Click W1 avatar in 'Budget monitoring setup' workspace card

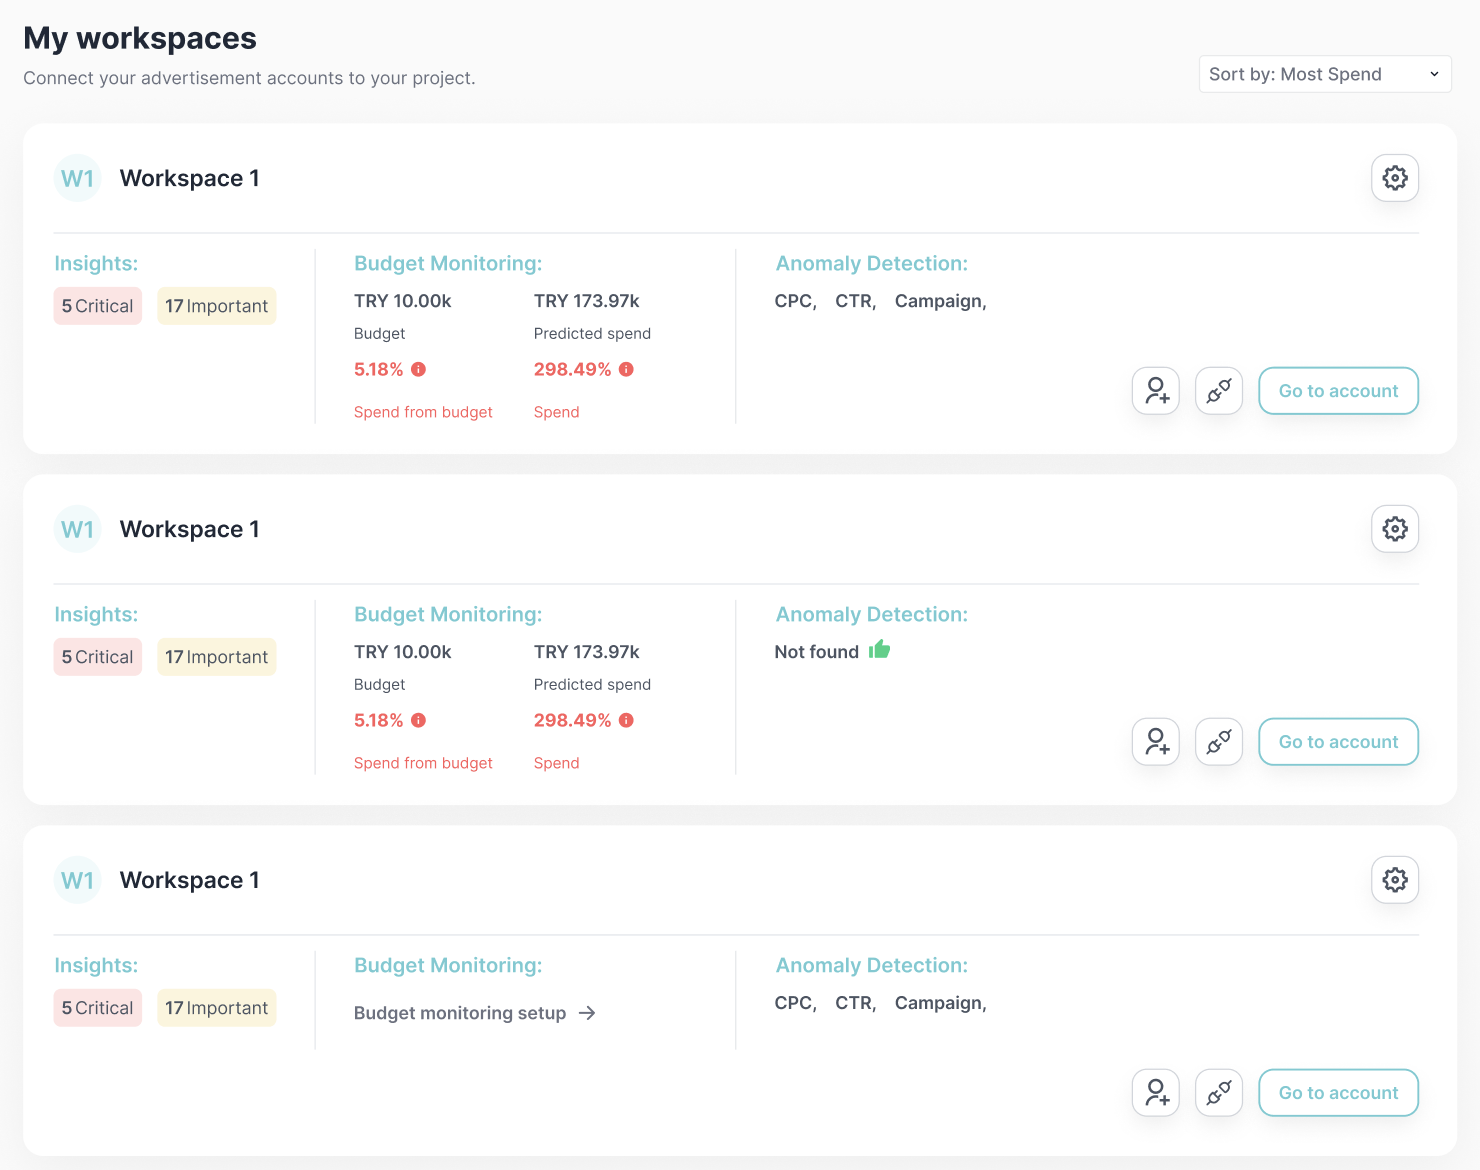point(78,880)
